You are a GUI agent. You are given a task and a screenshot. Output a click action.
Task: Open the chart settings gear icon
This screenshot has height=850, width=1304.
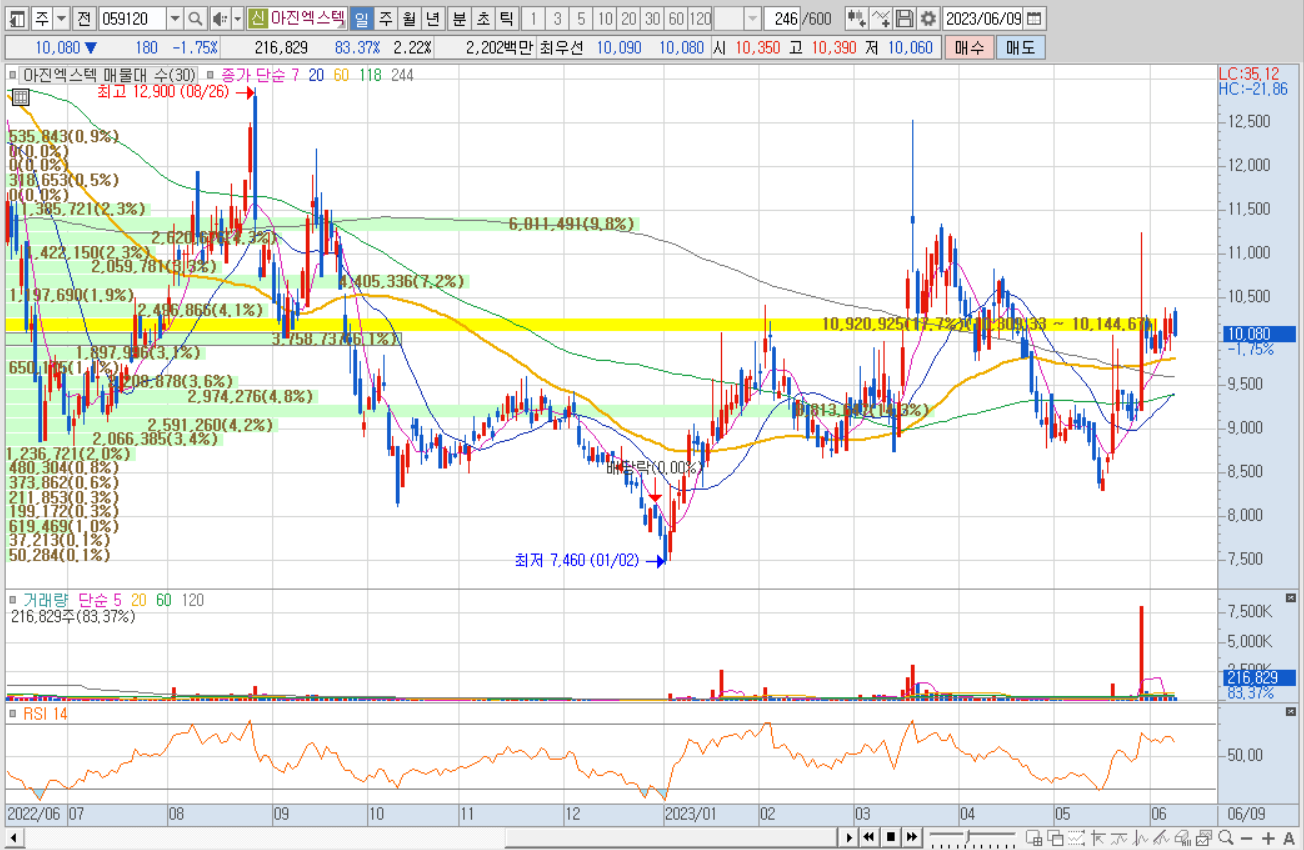click(928, 18)
